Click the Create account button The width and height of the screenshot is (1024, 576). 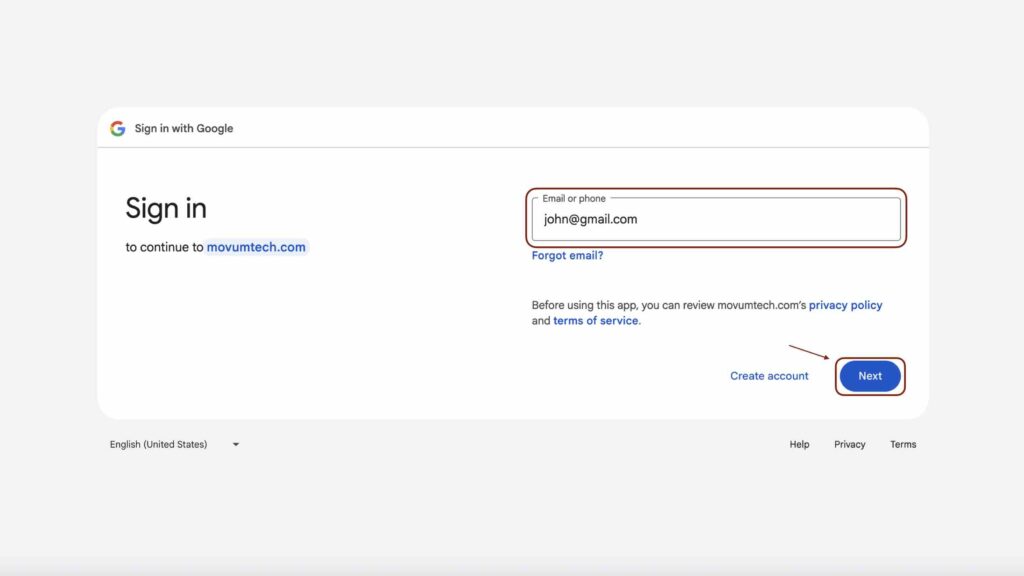pos(769,376)
